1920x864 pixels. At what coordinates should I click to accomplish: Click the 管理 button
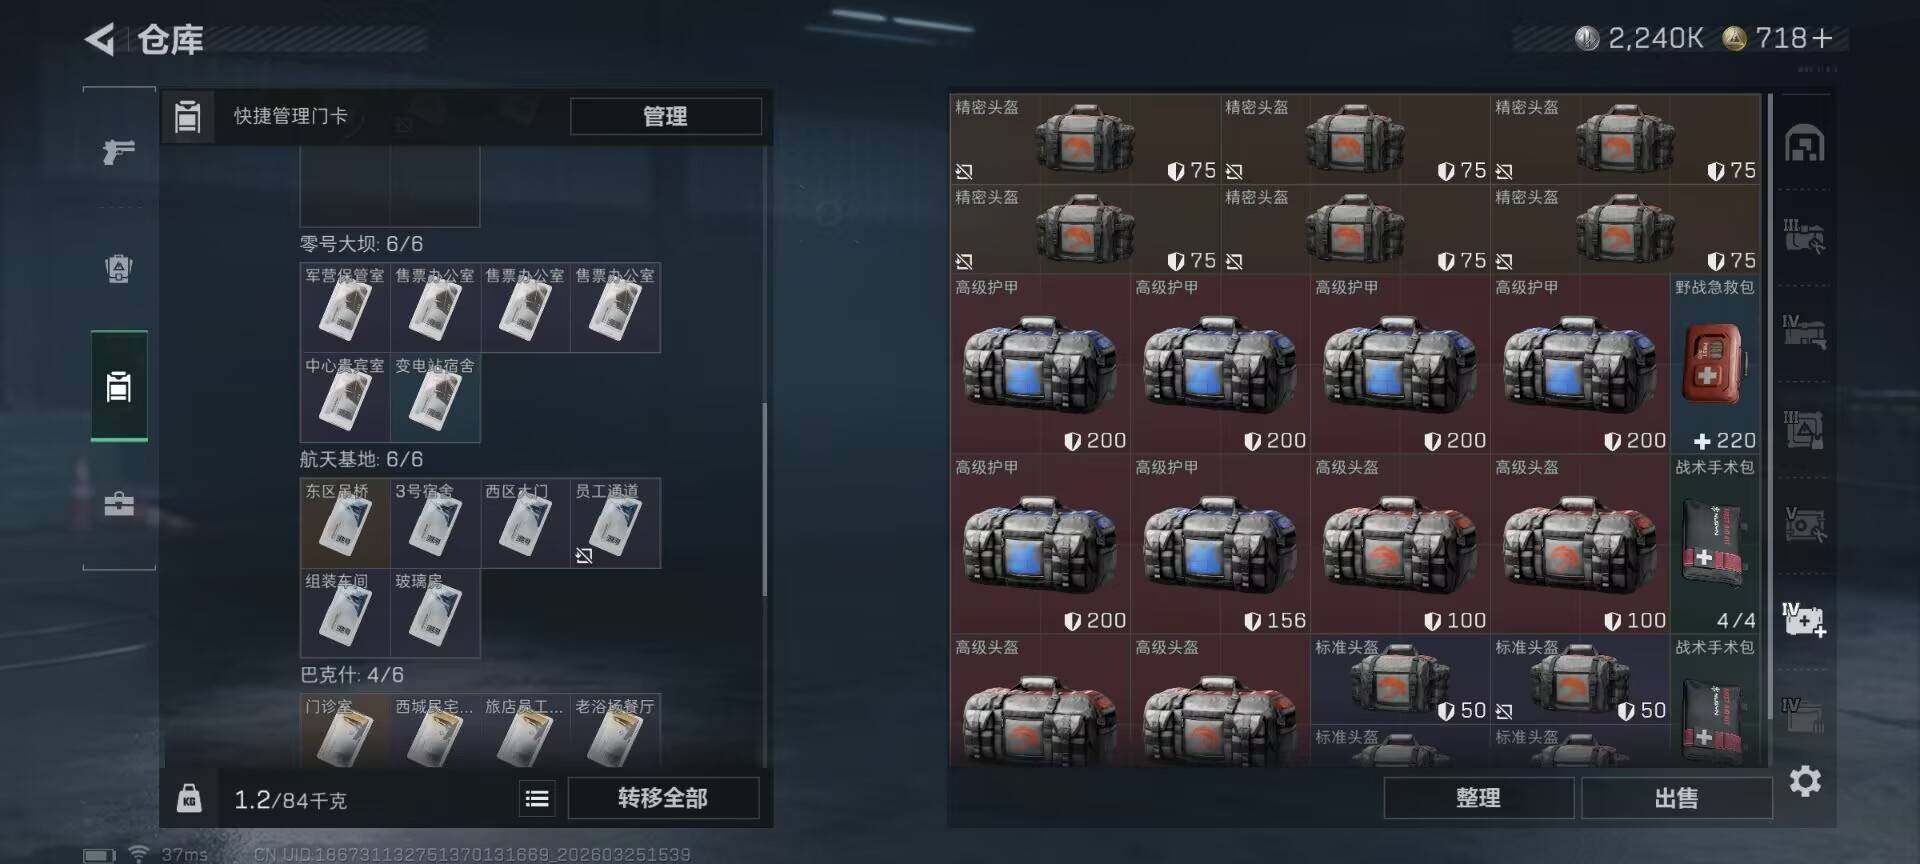point(665,116)
